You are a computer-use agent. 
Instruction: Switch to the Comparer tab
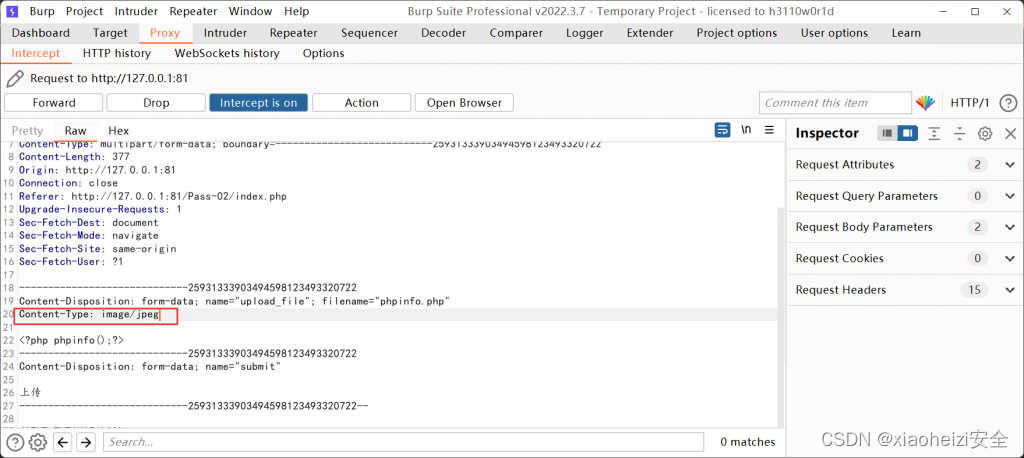516,33
